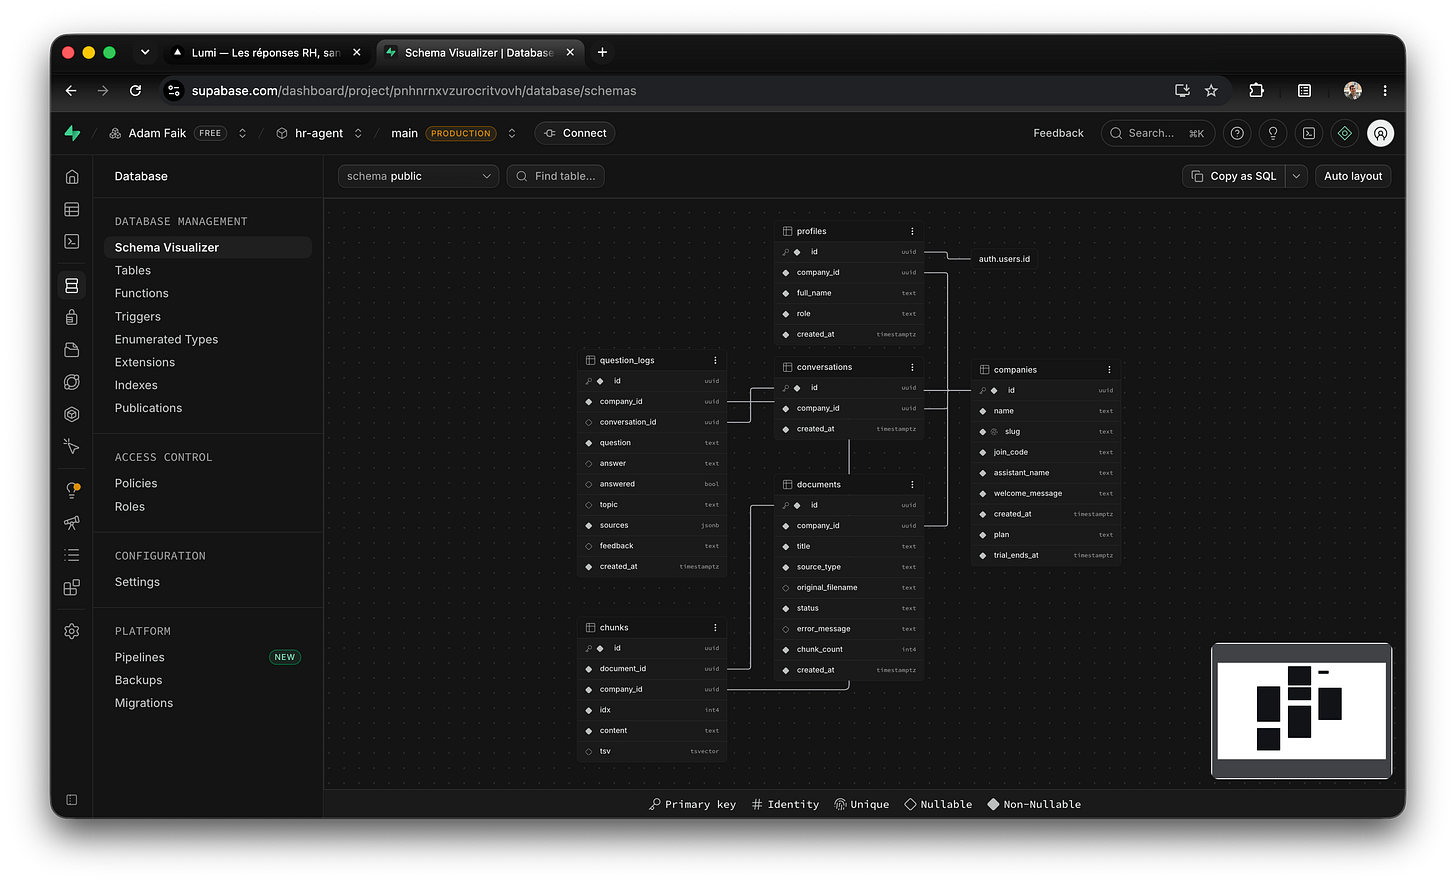
Task: Open the Logs list icon in sidebar
Action: click(72, 555)
